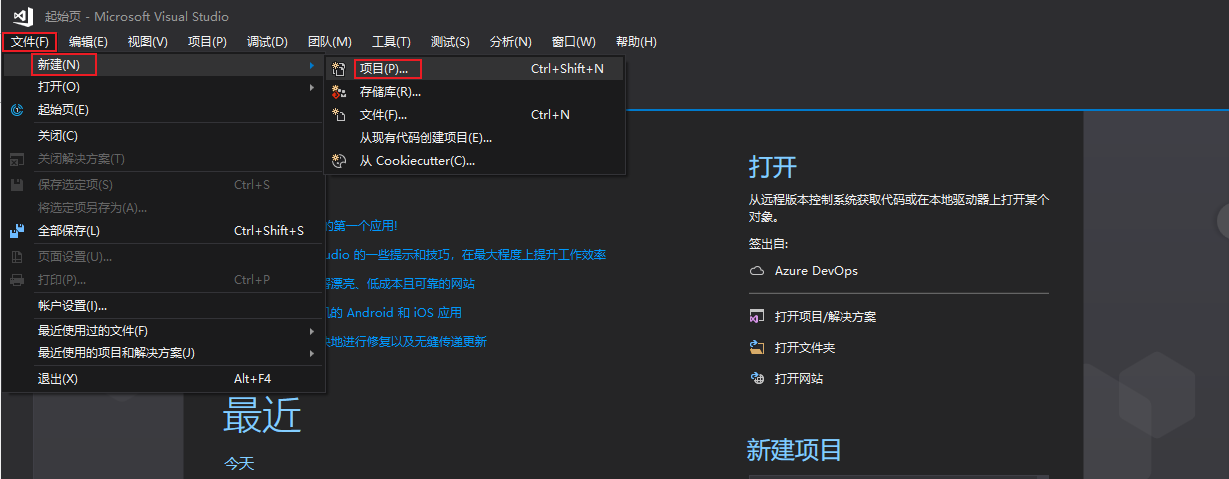Click the Azure DevOps cloud icon

click(x=757, y=271)
